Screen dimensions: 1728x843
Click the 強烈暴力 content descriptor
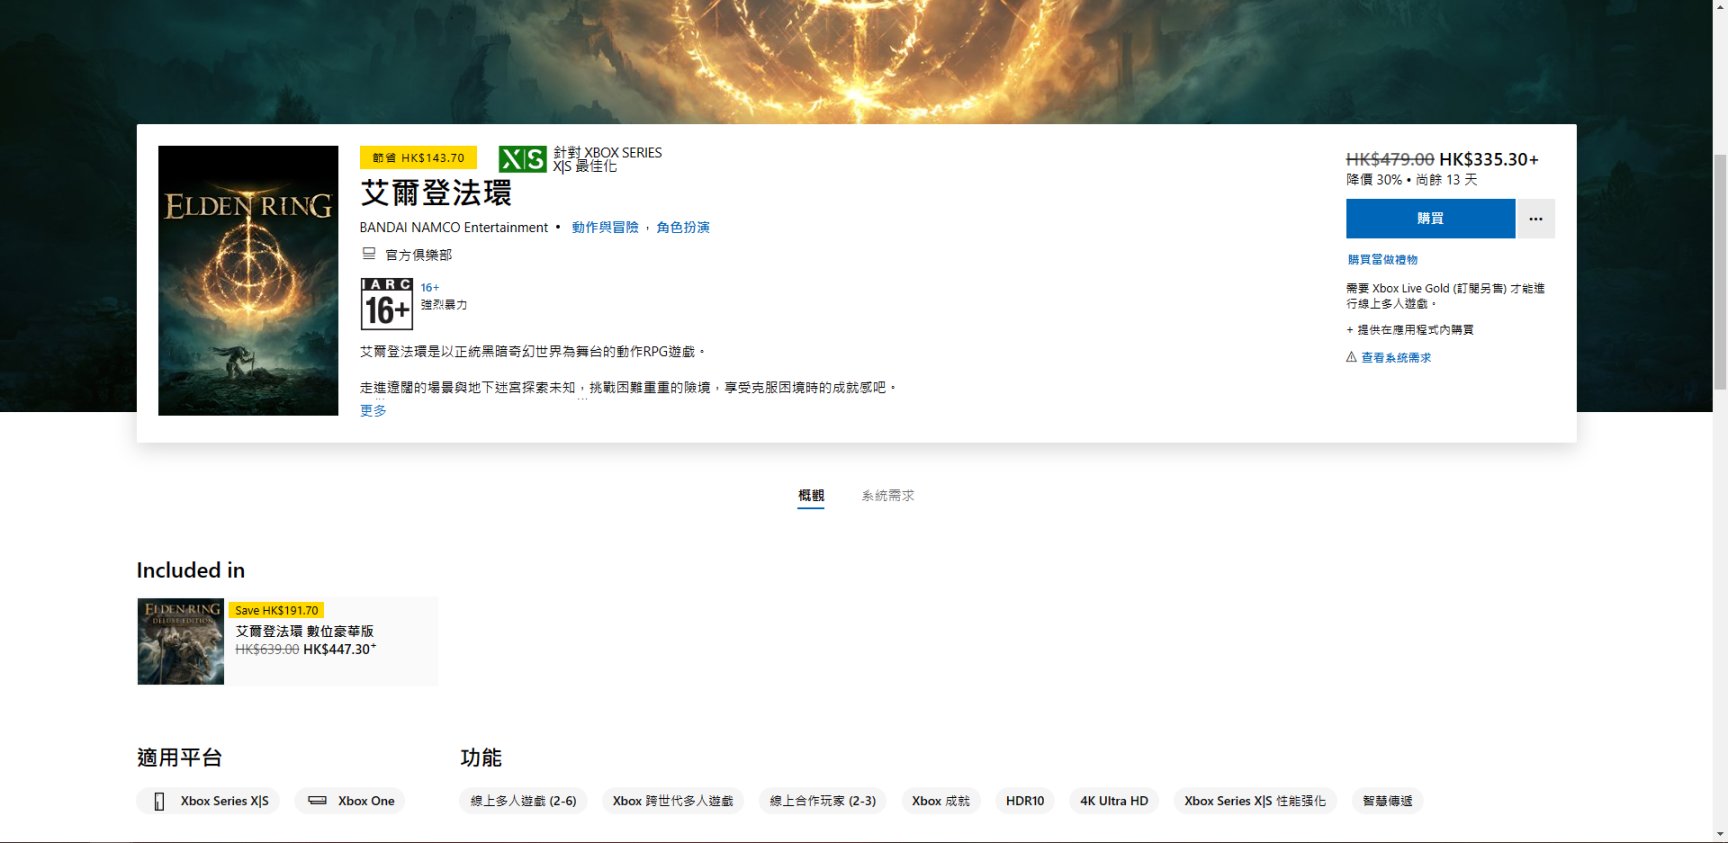[x=444, y=305]
